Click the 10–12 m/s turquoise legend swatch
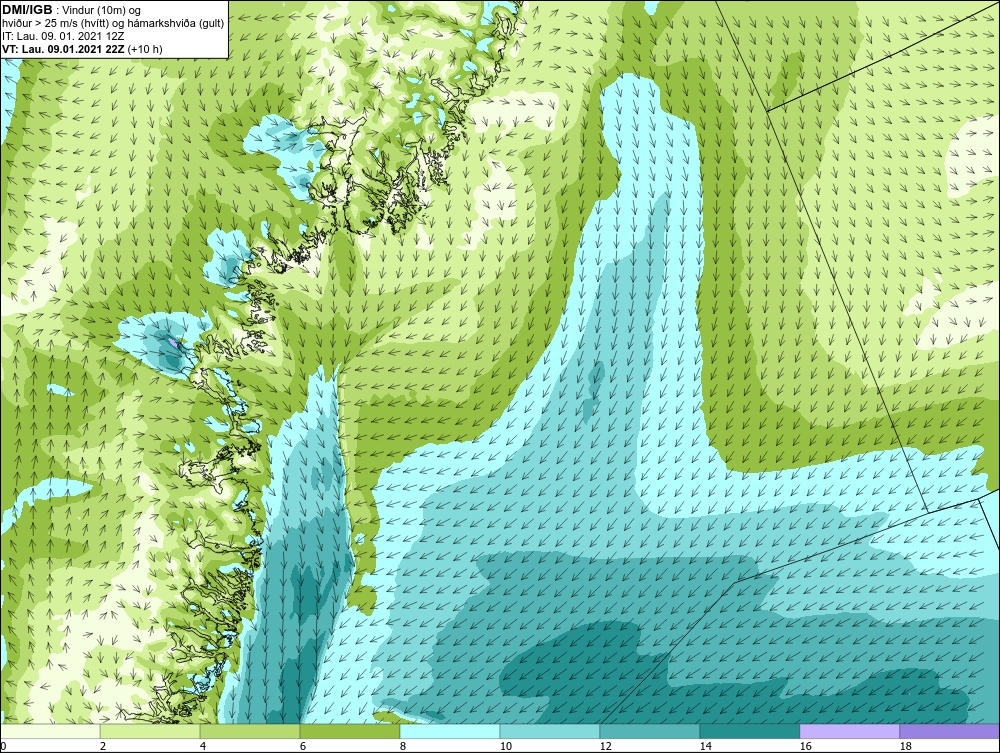1000x753 pixels. pos(550,731)
